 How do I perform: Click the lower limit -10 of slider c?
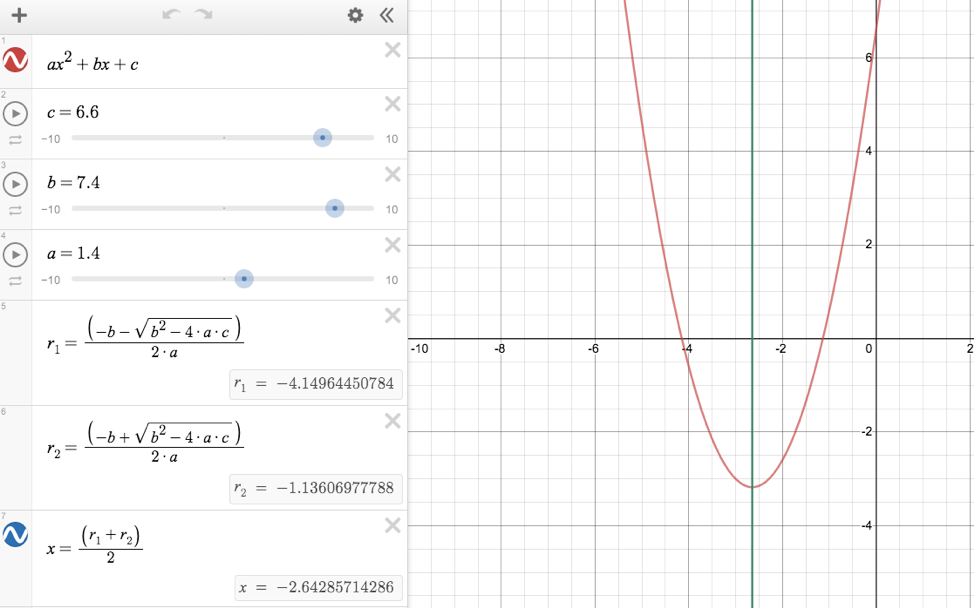point(50,139)
